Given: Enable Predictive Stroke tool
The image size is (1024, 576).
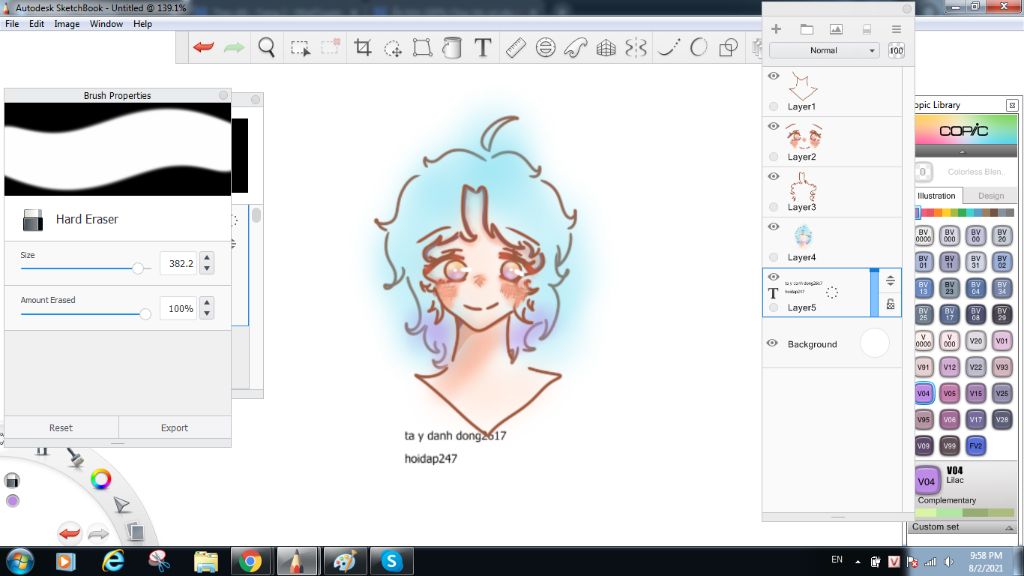Looking at the screenshot, I should coord(698,47).
